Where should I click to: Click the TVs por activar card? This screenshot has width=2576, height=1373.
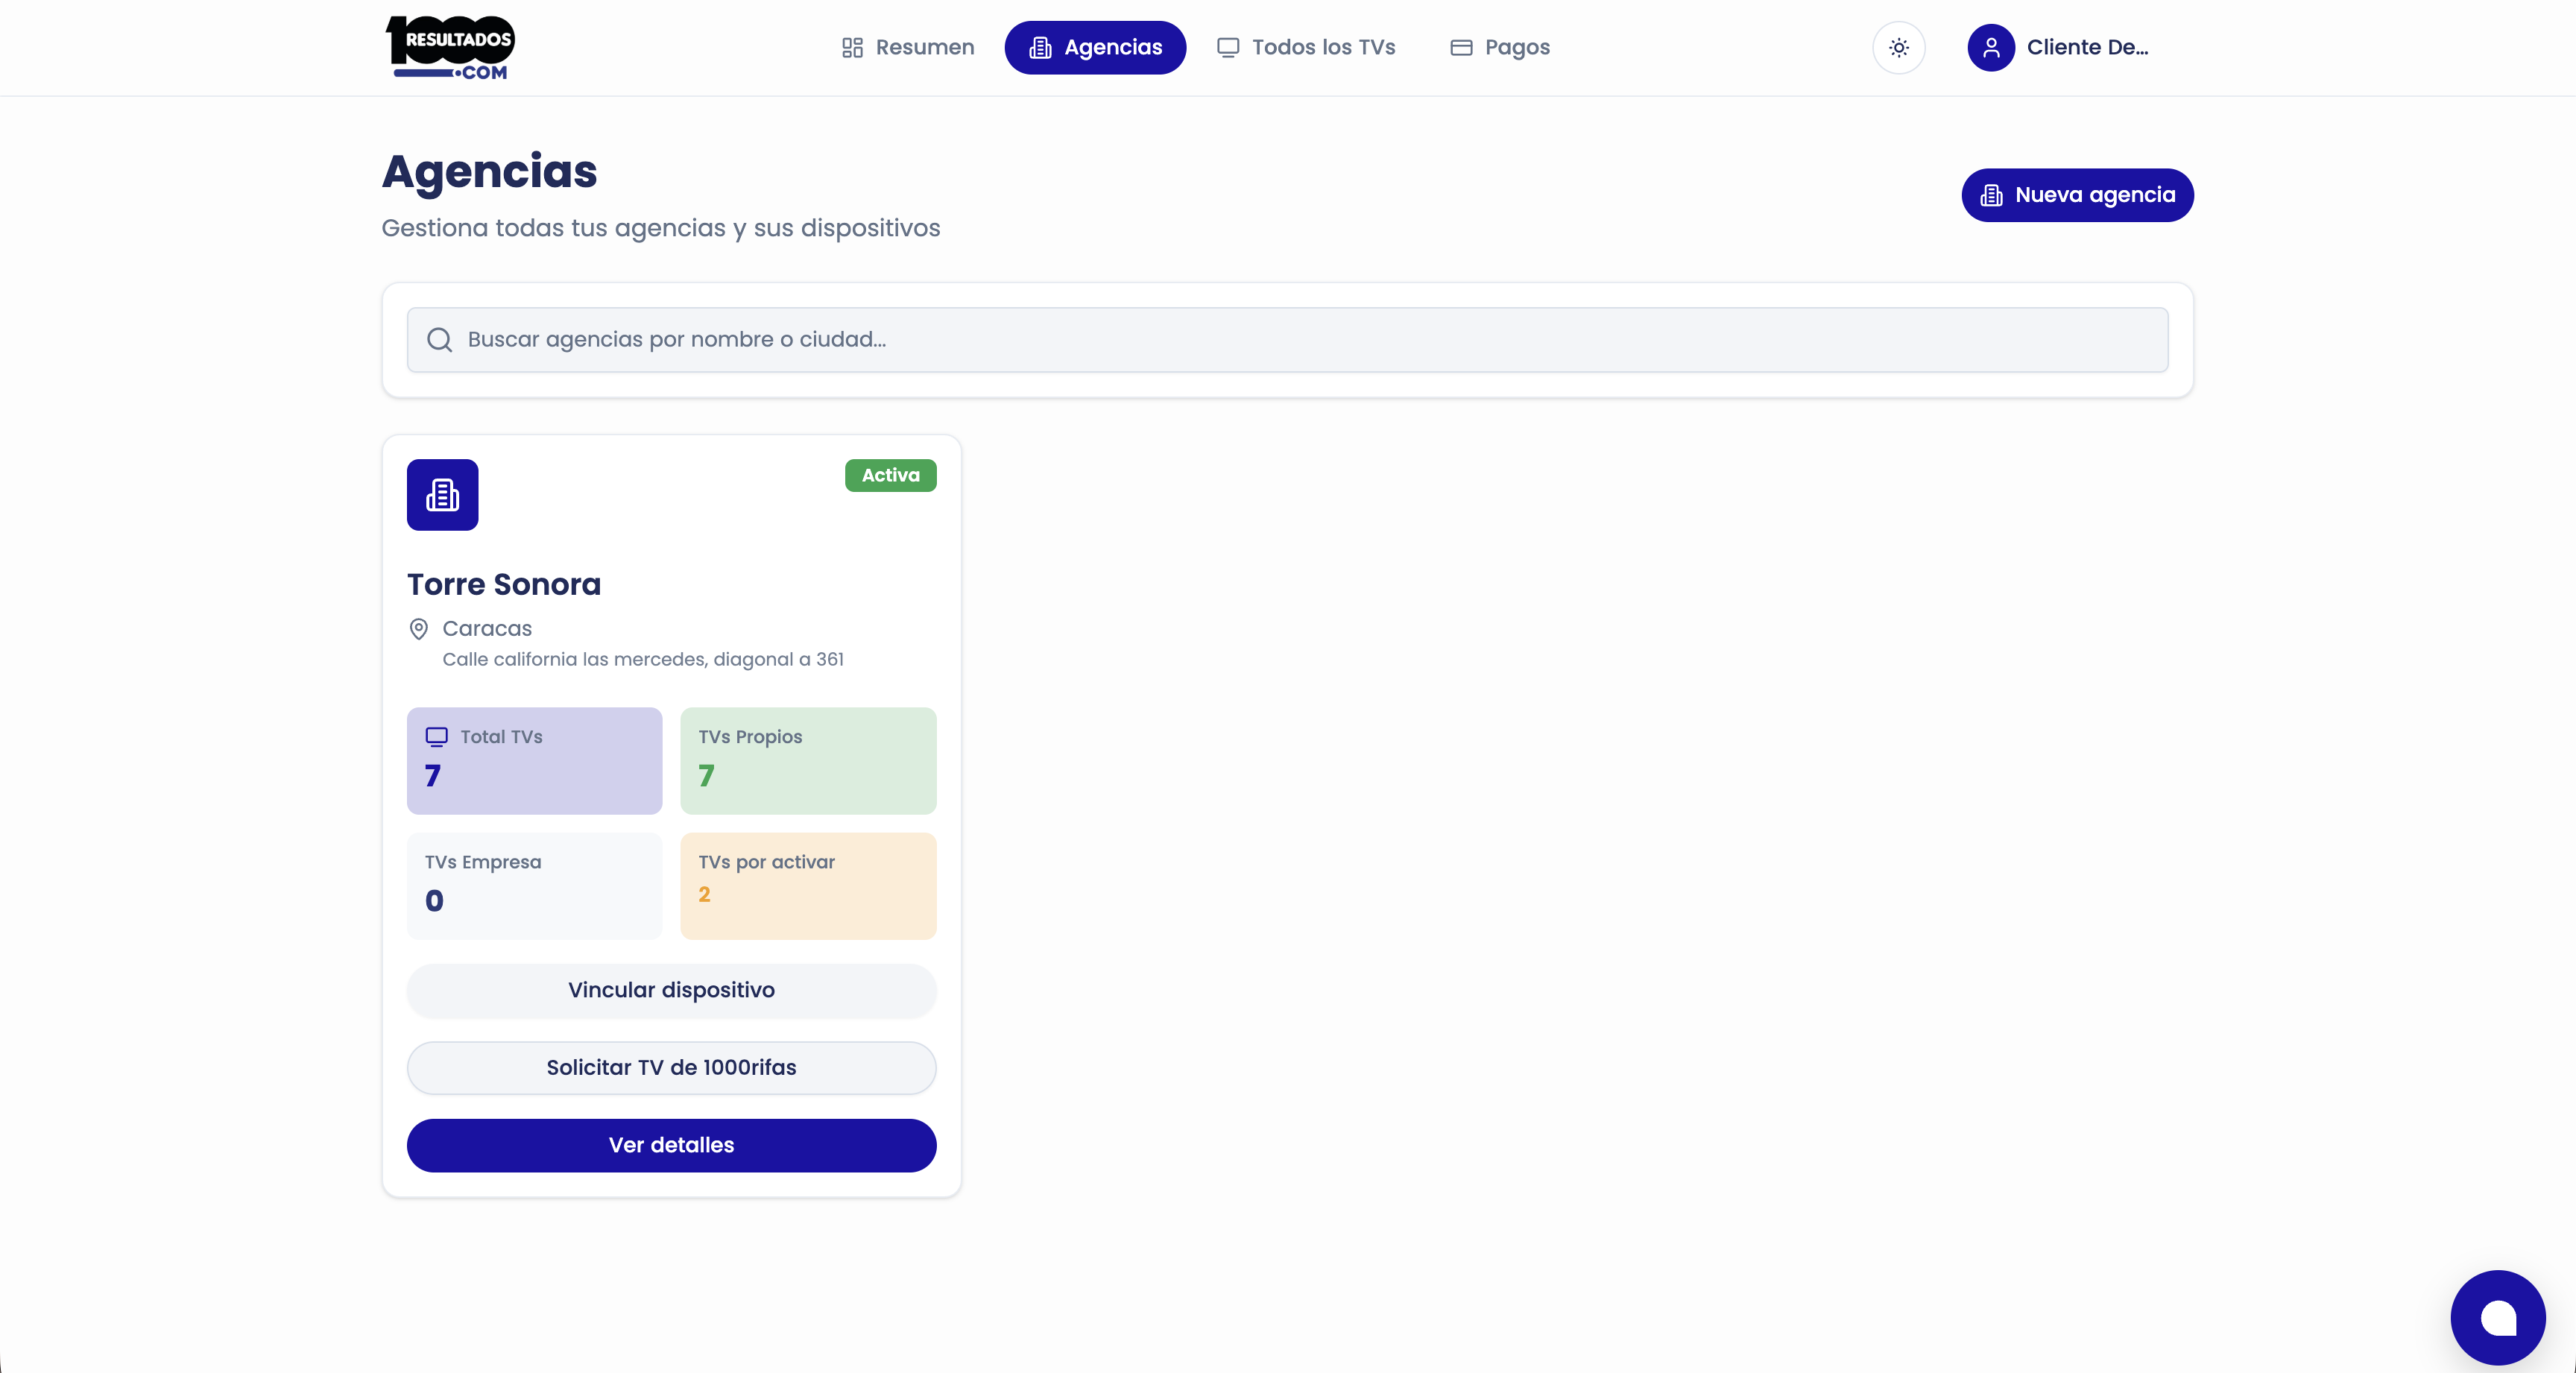[x=808, y=886]
